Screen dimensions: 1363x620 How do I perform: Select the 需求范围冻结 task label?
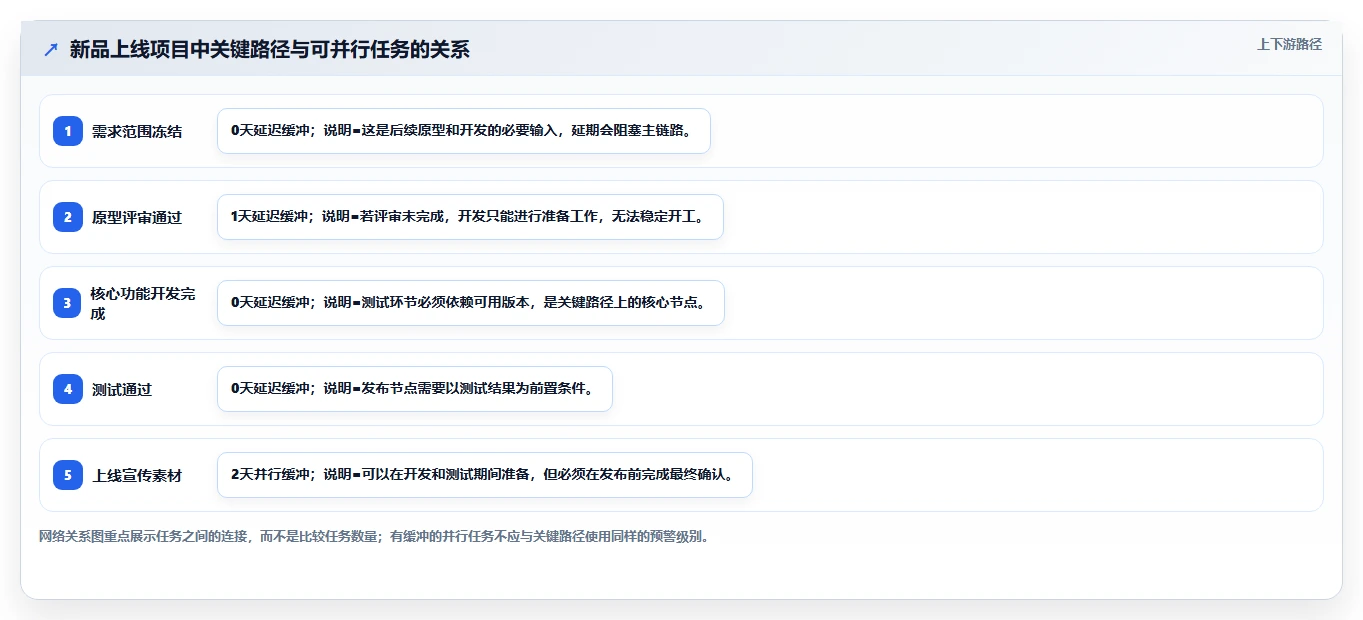click(x=137, y=131)
